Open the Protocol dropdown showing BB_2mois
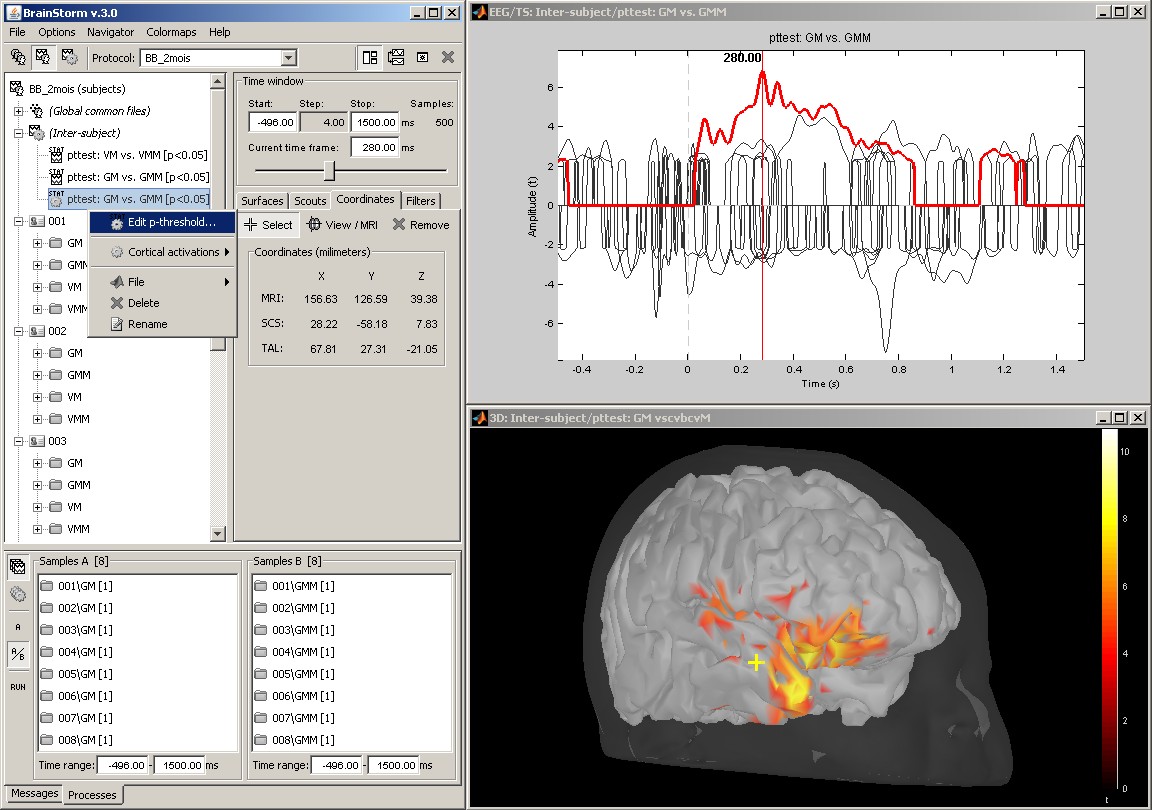The height and width of the screenshot is (810, 1152). click(288, 58)
